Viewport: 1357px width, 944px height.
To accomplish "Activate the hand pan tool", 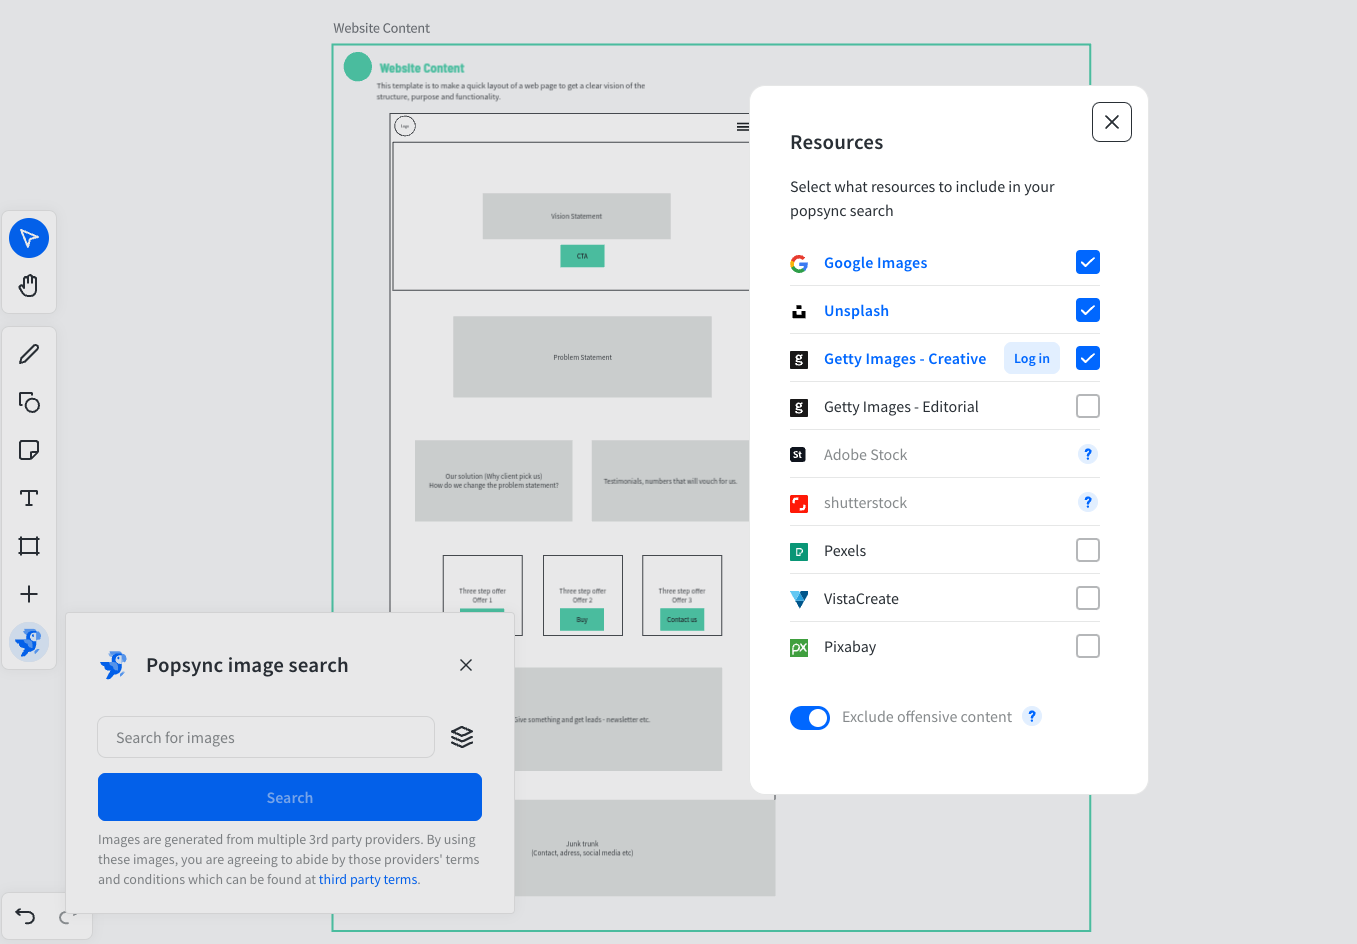I will pyautogui.click(x=29, y=286).
